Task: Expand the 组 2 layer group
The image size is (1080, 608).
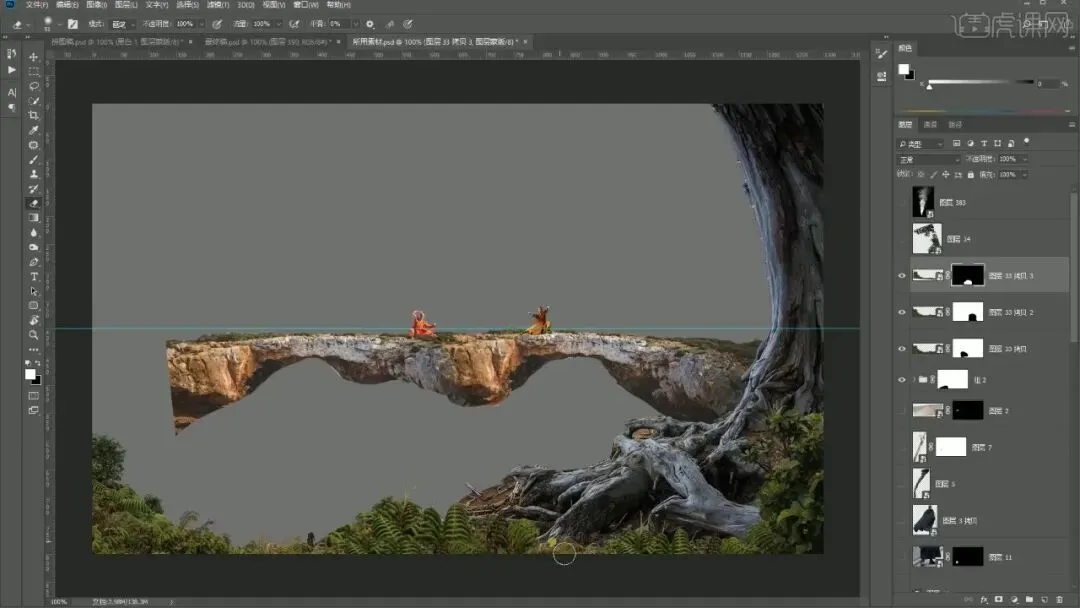Action: click(914, 380)
